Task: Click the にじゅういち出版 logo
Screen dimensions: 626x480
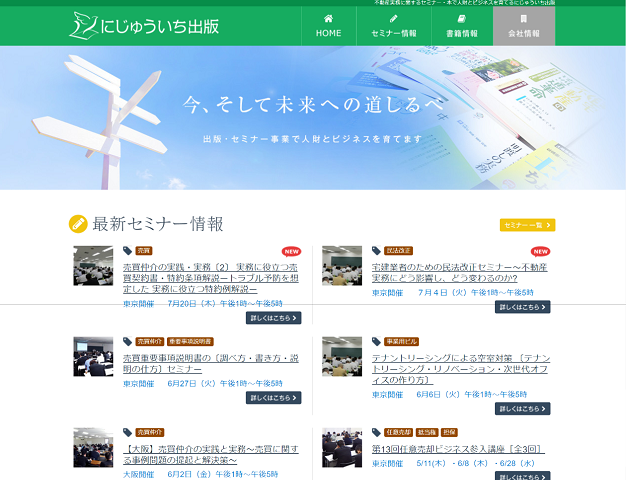Action: (144, 26)
